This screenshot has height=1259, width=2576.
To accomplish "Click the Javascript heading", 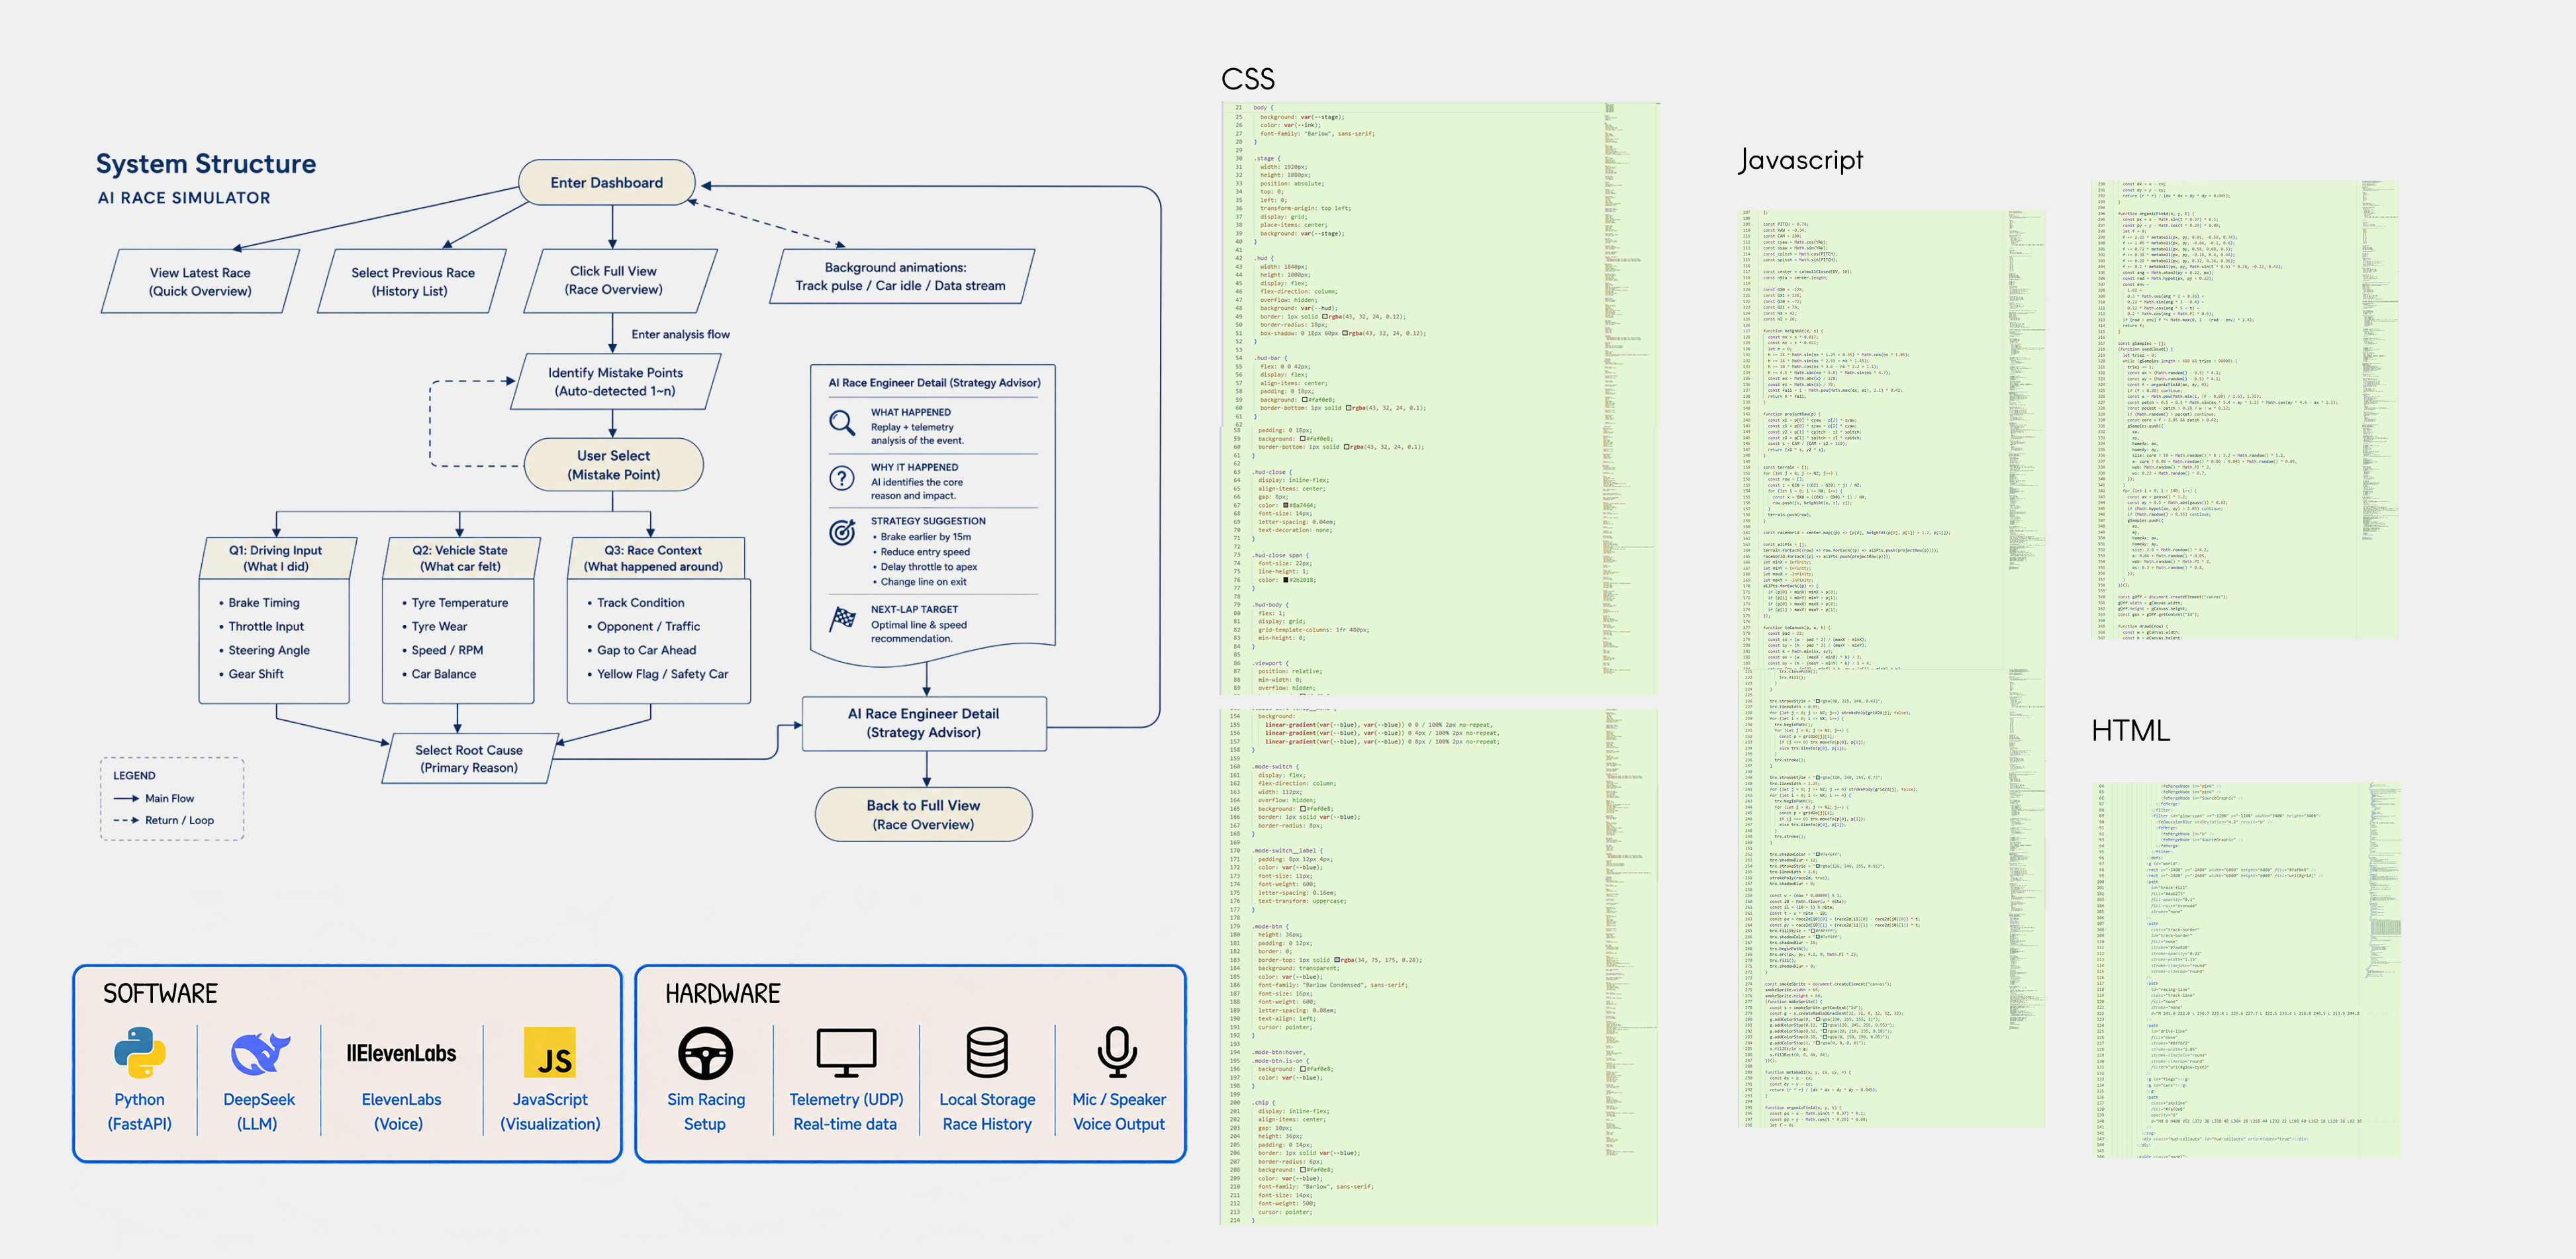I will pos(1801,160).
